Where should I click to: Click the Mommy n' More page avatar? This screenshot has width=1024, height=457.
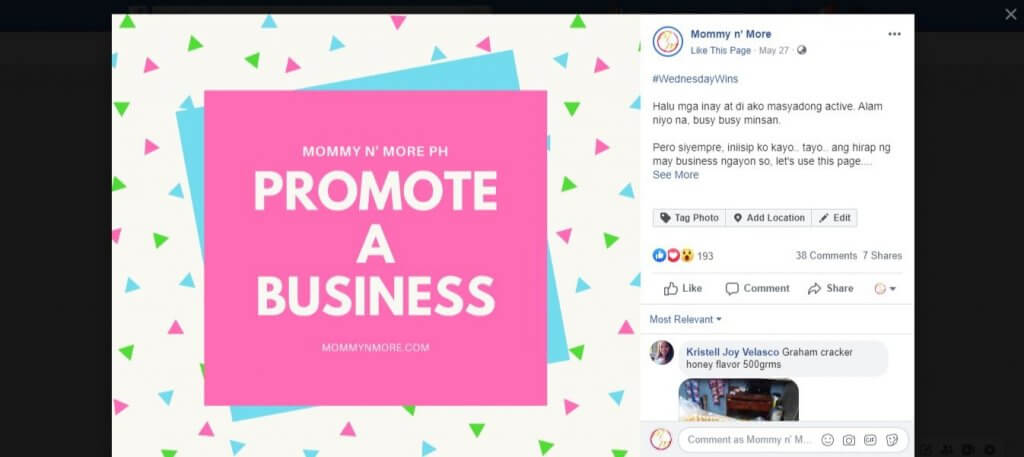point(667,42)
